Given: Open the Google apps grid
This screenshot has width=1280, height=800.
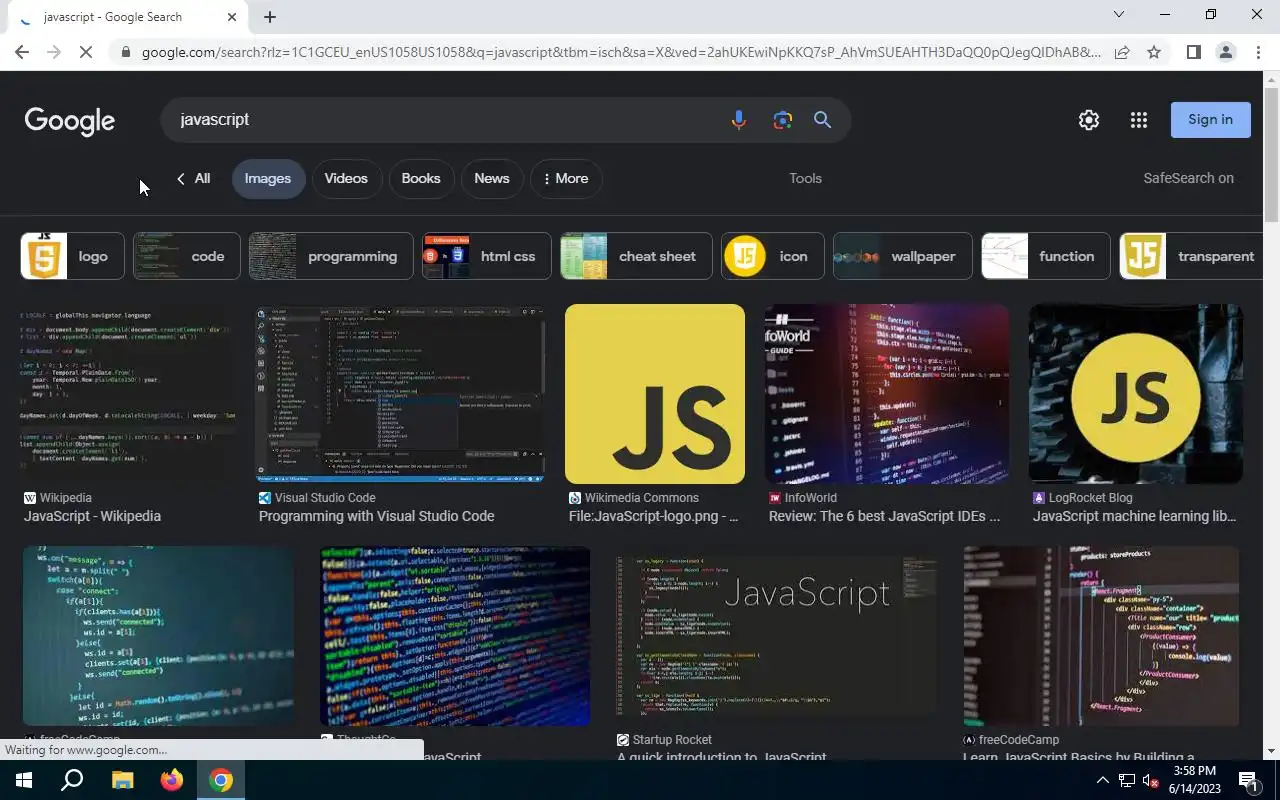Looking at the screenshot, I should point(1139,120).
